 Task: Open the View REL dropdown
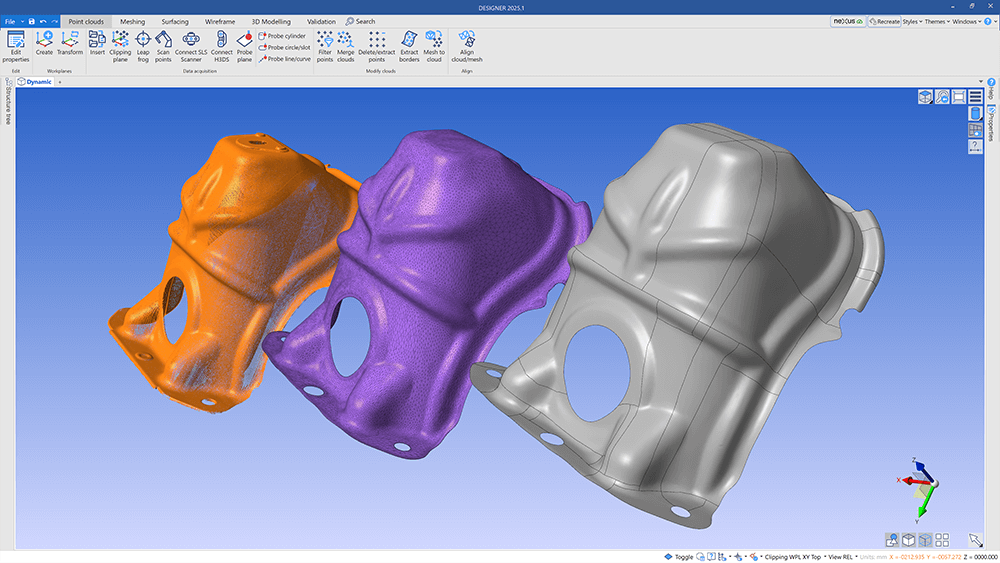842,557
